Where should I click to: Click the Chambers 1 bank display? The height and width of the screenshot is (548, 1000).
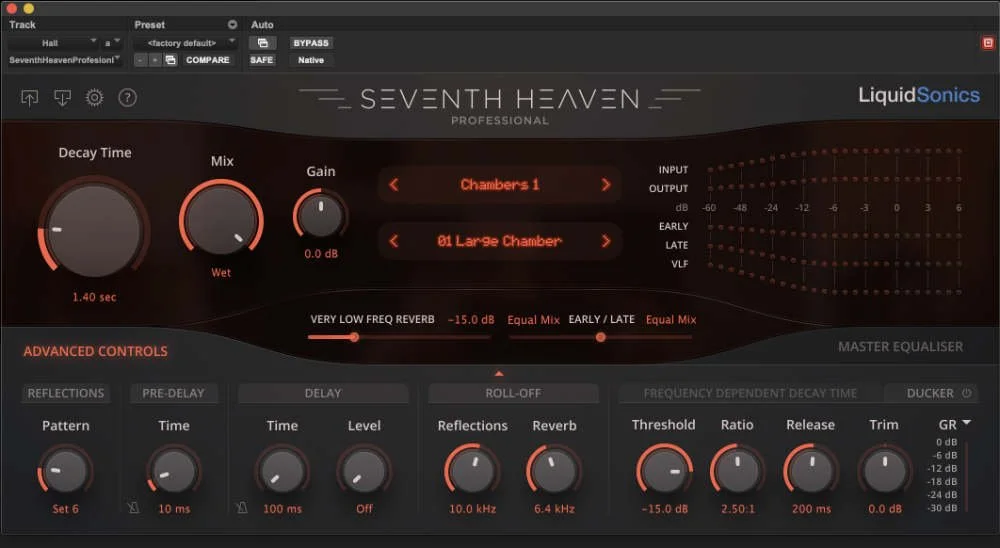click(499, 184)
